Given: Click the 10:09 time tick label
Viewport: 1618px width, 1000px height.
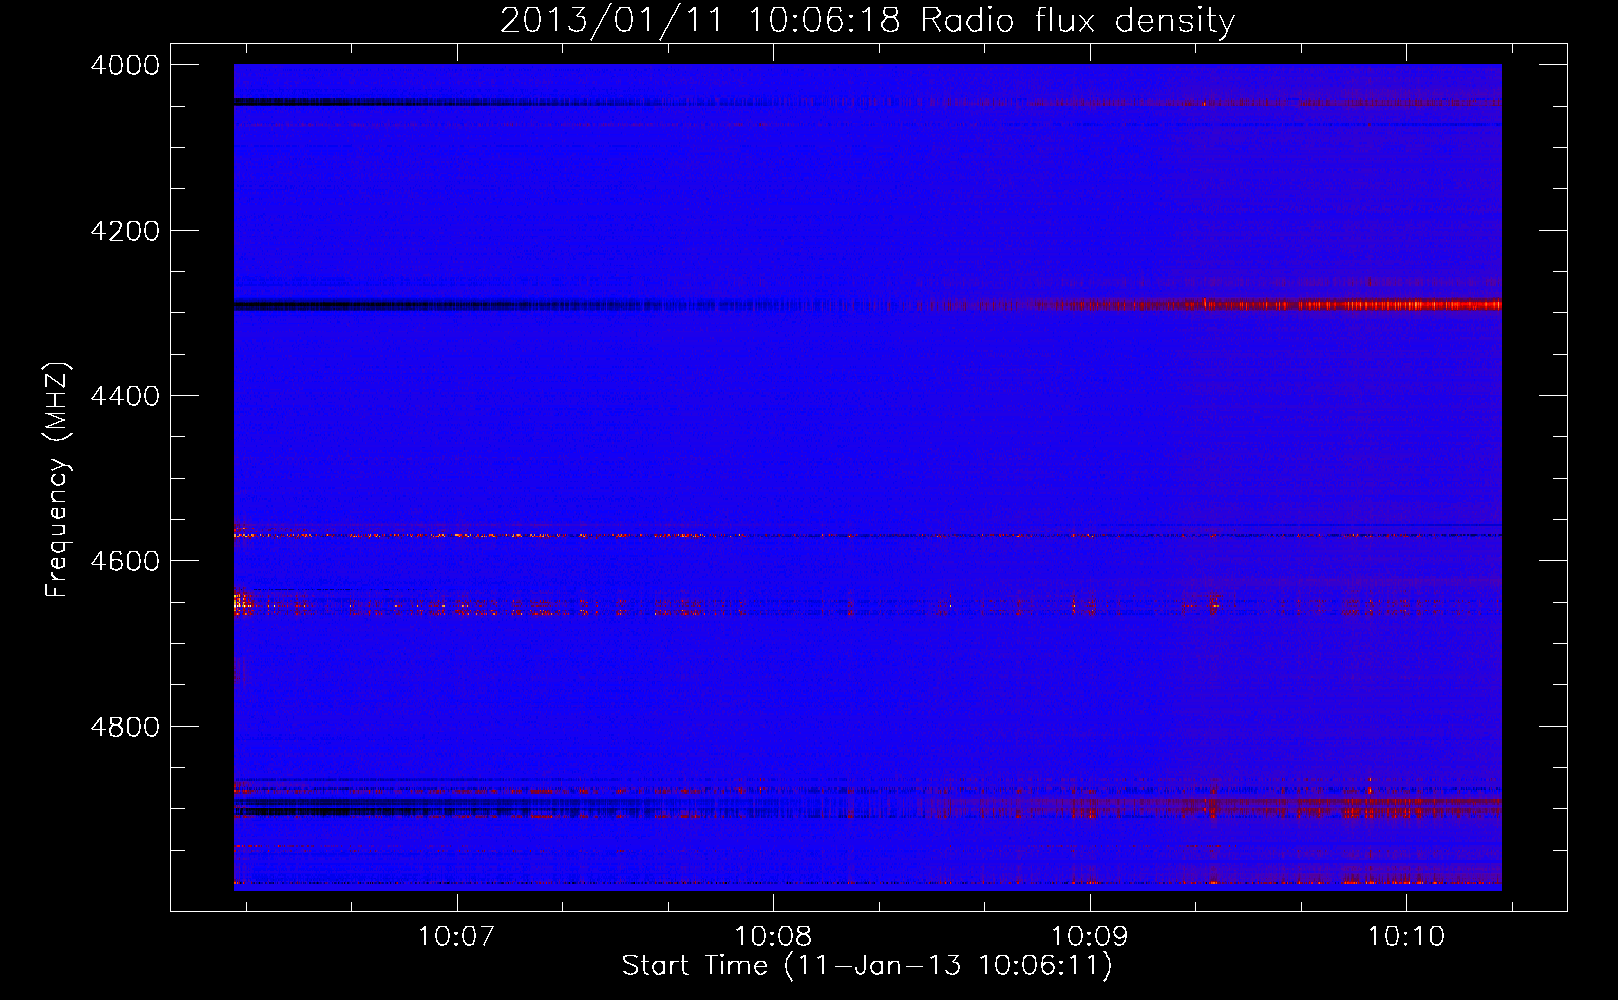Looking at the screenshot, I should click(x=1090, y=937).
